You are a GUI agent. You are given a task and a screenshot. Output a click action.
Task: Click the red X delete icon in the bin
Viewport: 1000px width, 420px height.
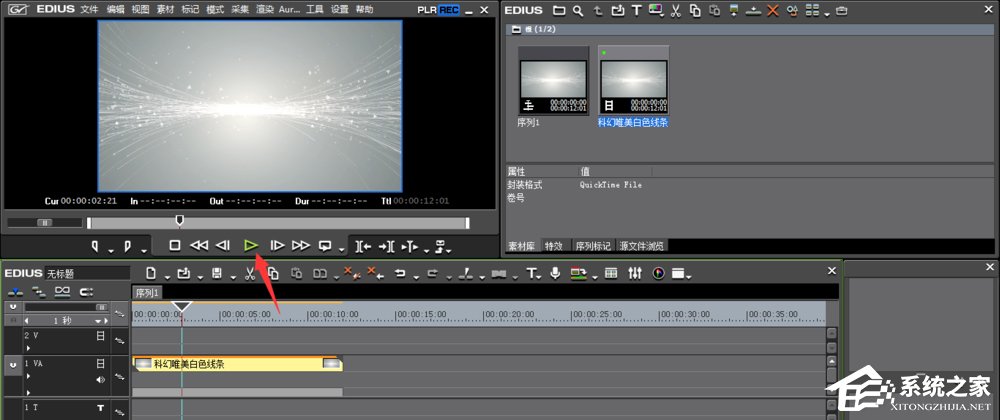click(772, 11)
